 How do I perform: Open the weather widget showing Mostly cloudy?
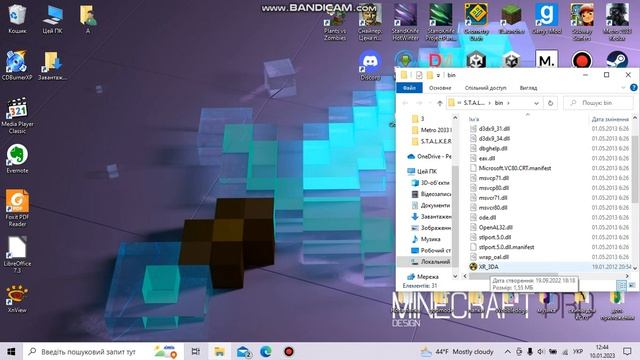(457, 351)
